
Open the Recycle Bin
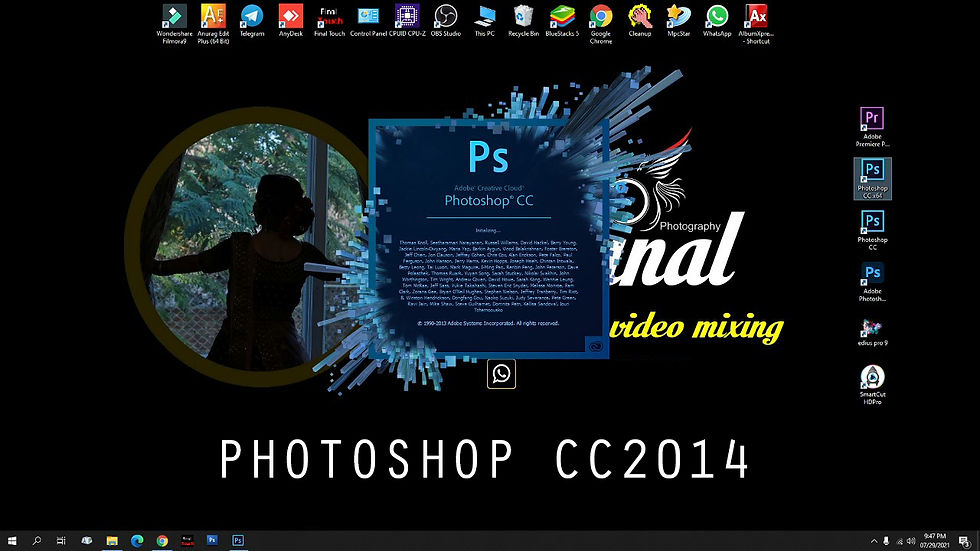pyautogui.click(x=523, y=21)
